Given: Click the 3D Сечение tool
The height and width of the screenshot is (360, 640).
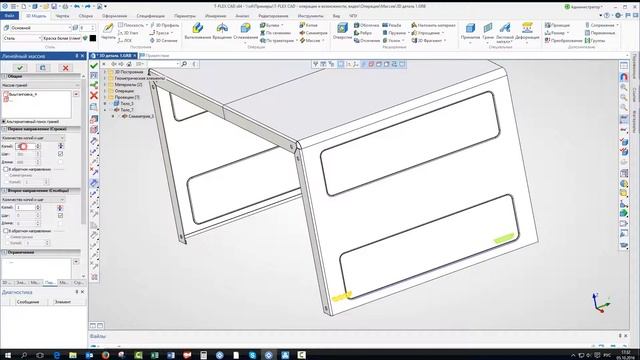Looking at the screenshot, I should [163, 40].
